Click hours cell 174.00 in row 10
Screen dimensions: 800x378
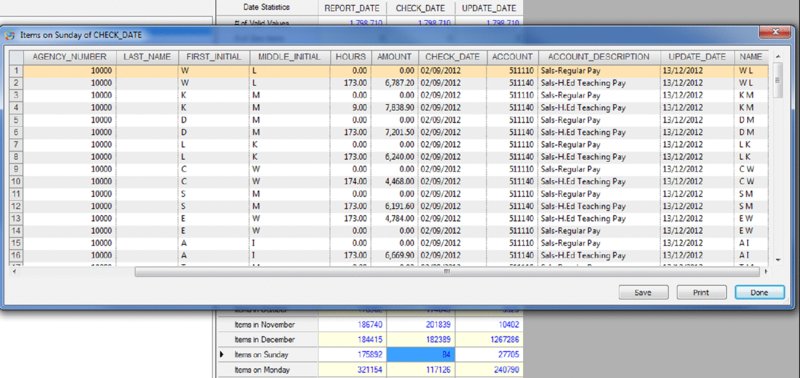(351, 181)
